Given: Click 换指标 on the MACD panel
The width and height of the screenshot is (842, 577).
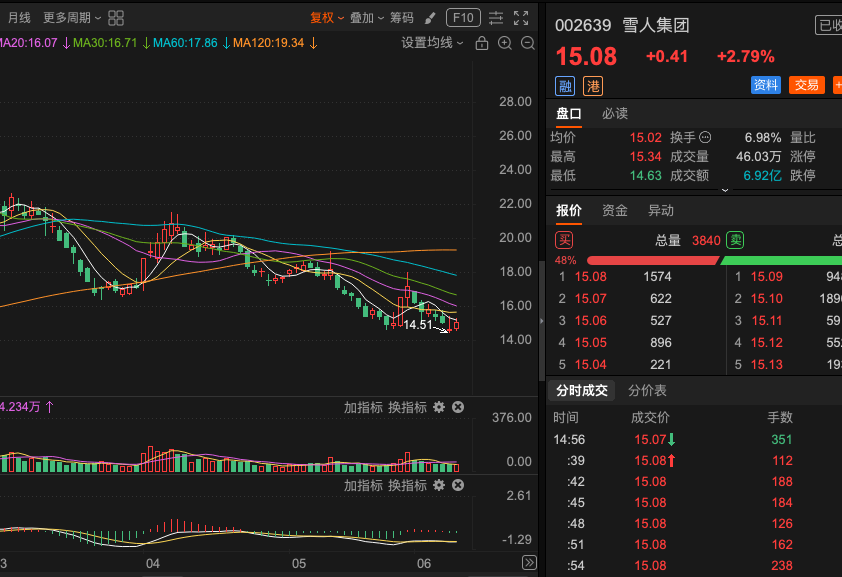Looking at the screenshot, I should [x=408, y=486].
